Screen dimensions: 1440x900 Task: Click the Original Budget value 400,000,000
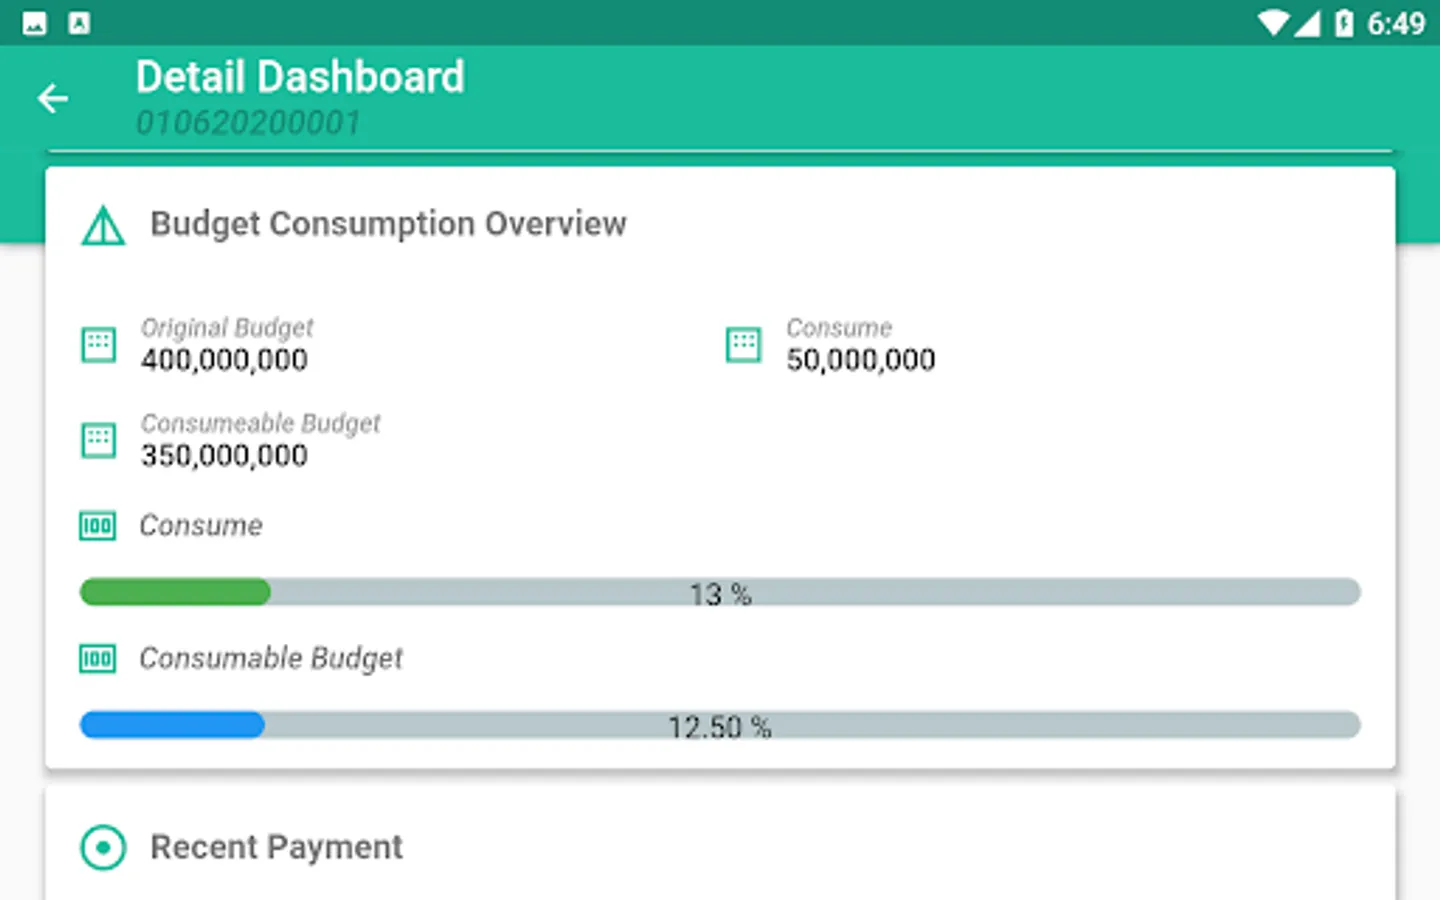pyautogui.click(x=224, y=361)
